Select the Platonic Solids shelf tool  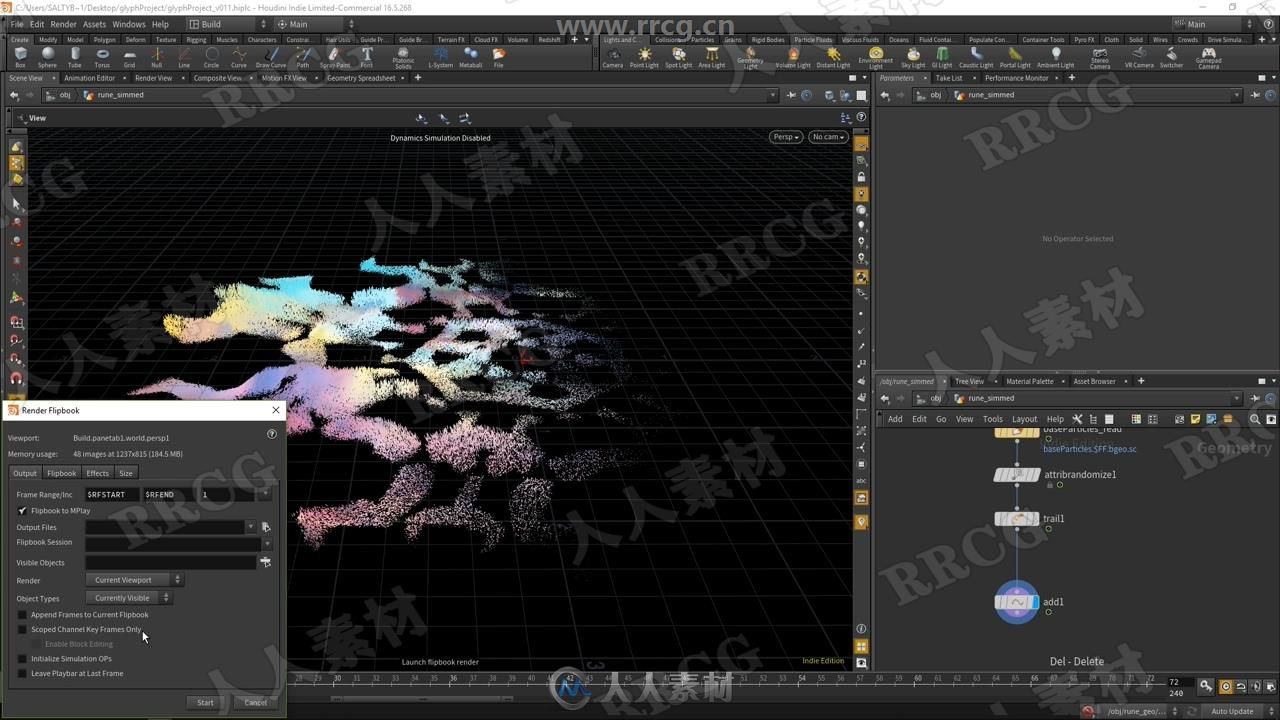point(403,59)
